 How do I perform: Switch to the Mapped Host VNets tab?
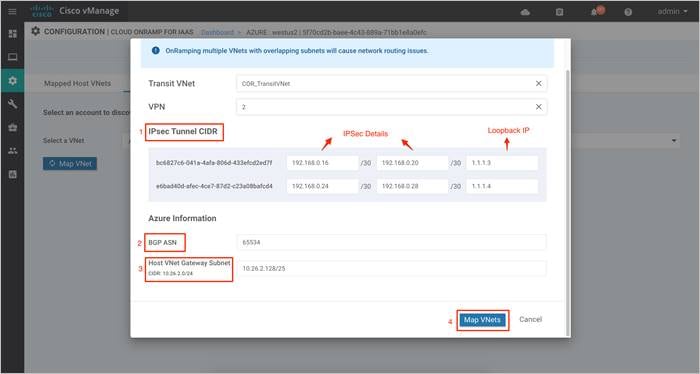(77, 83)
